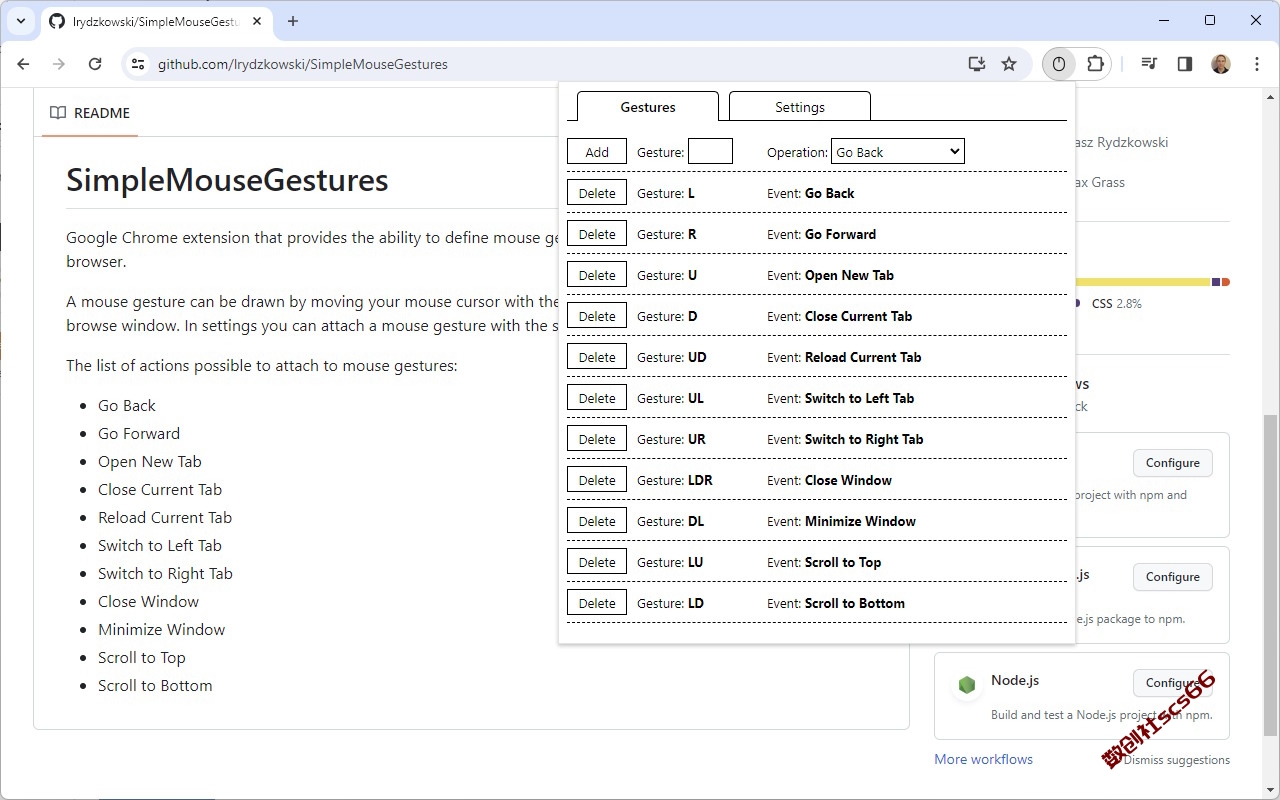Click the 'Close Current Tab' README list item
1280x800 pixels.
tap(160, 489)
